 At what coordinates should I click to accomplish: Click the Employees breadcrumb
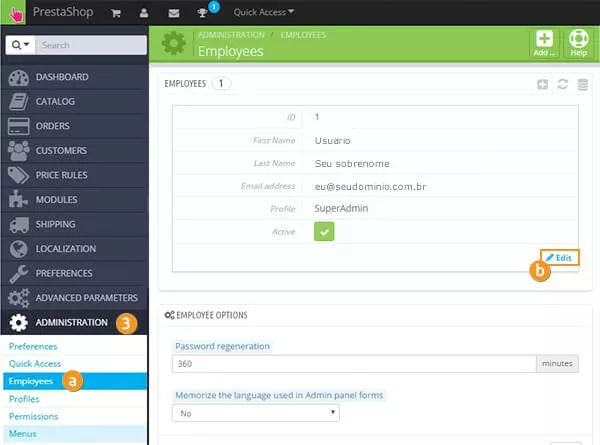click(x=303, y=35)
